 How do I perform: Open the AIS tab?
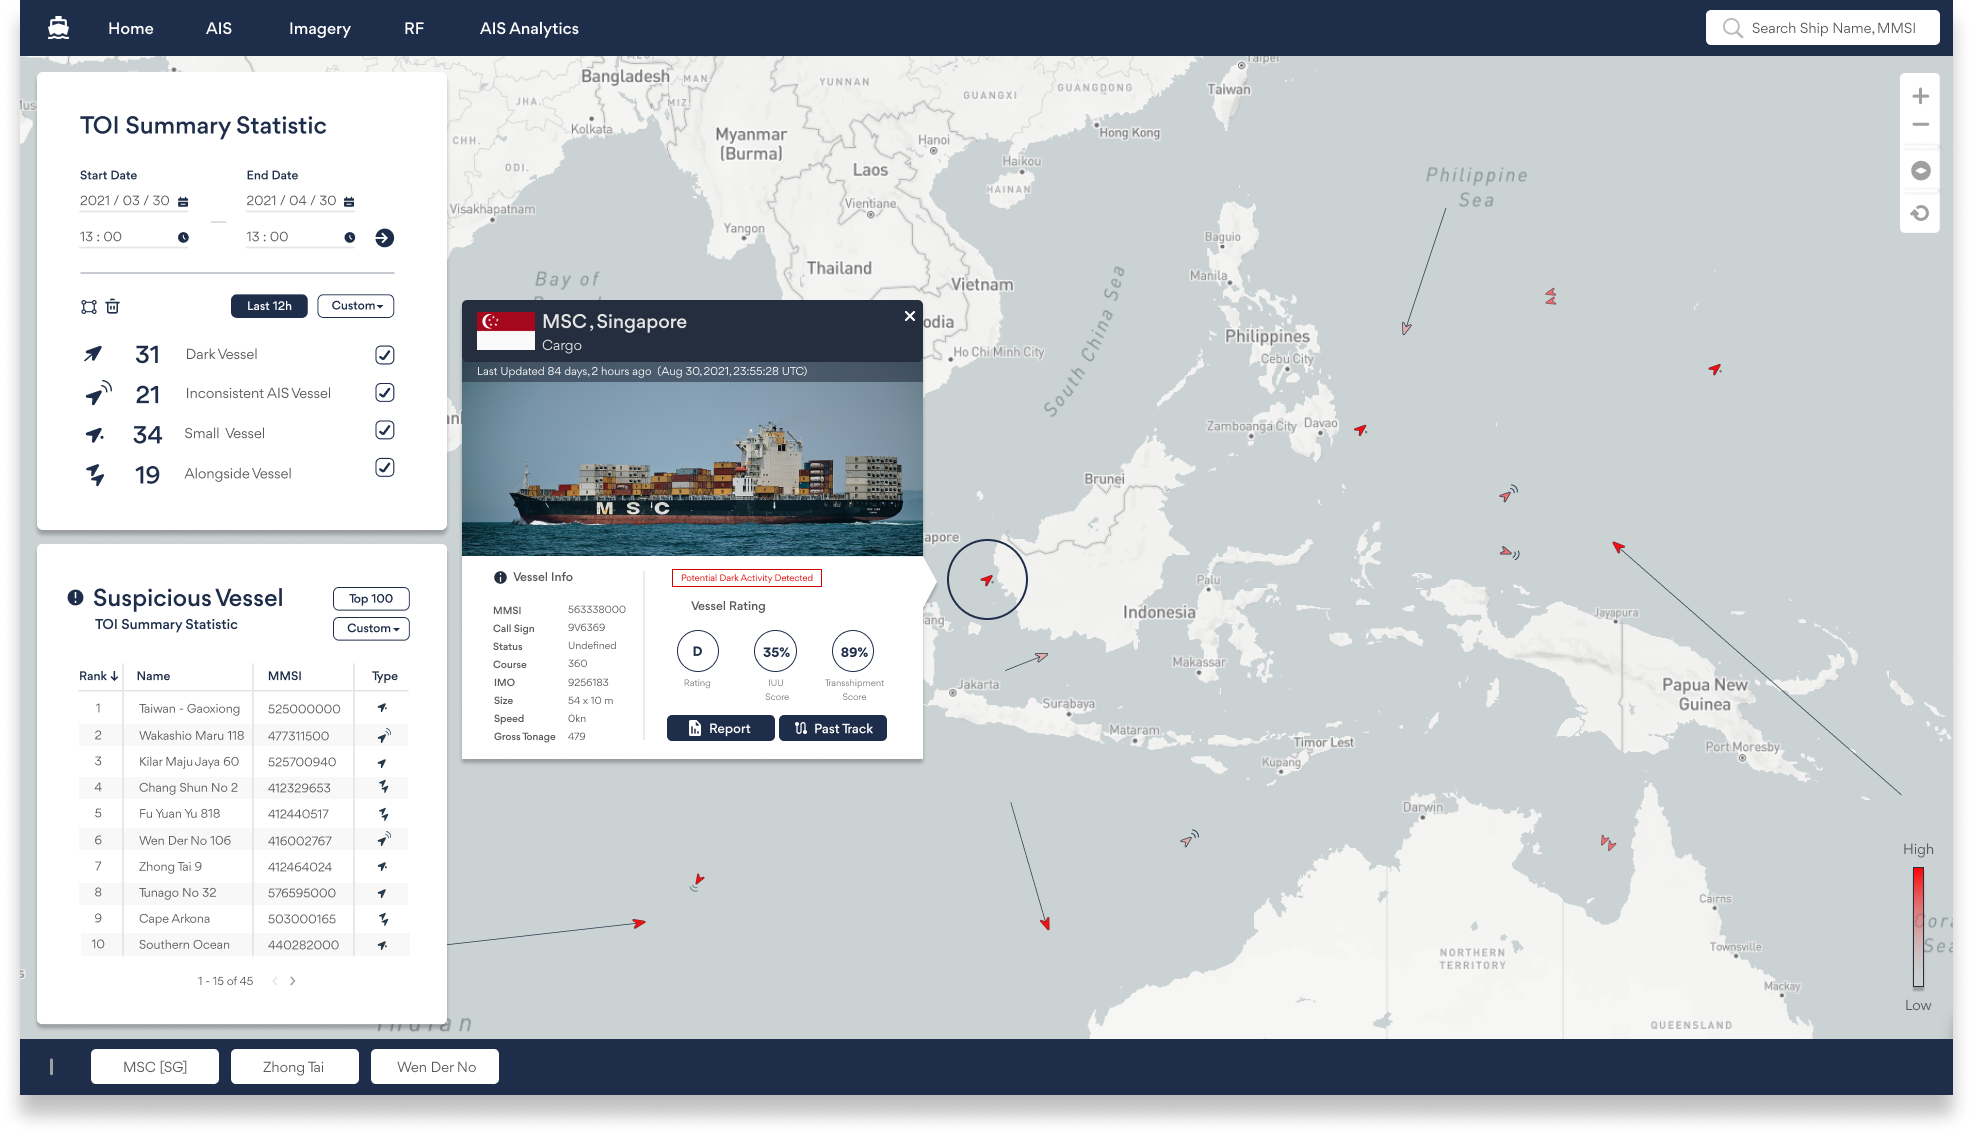click(x=219, y=28)
